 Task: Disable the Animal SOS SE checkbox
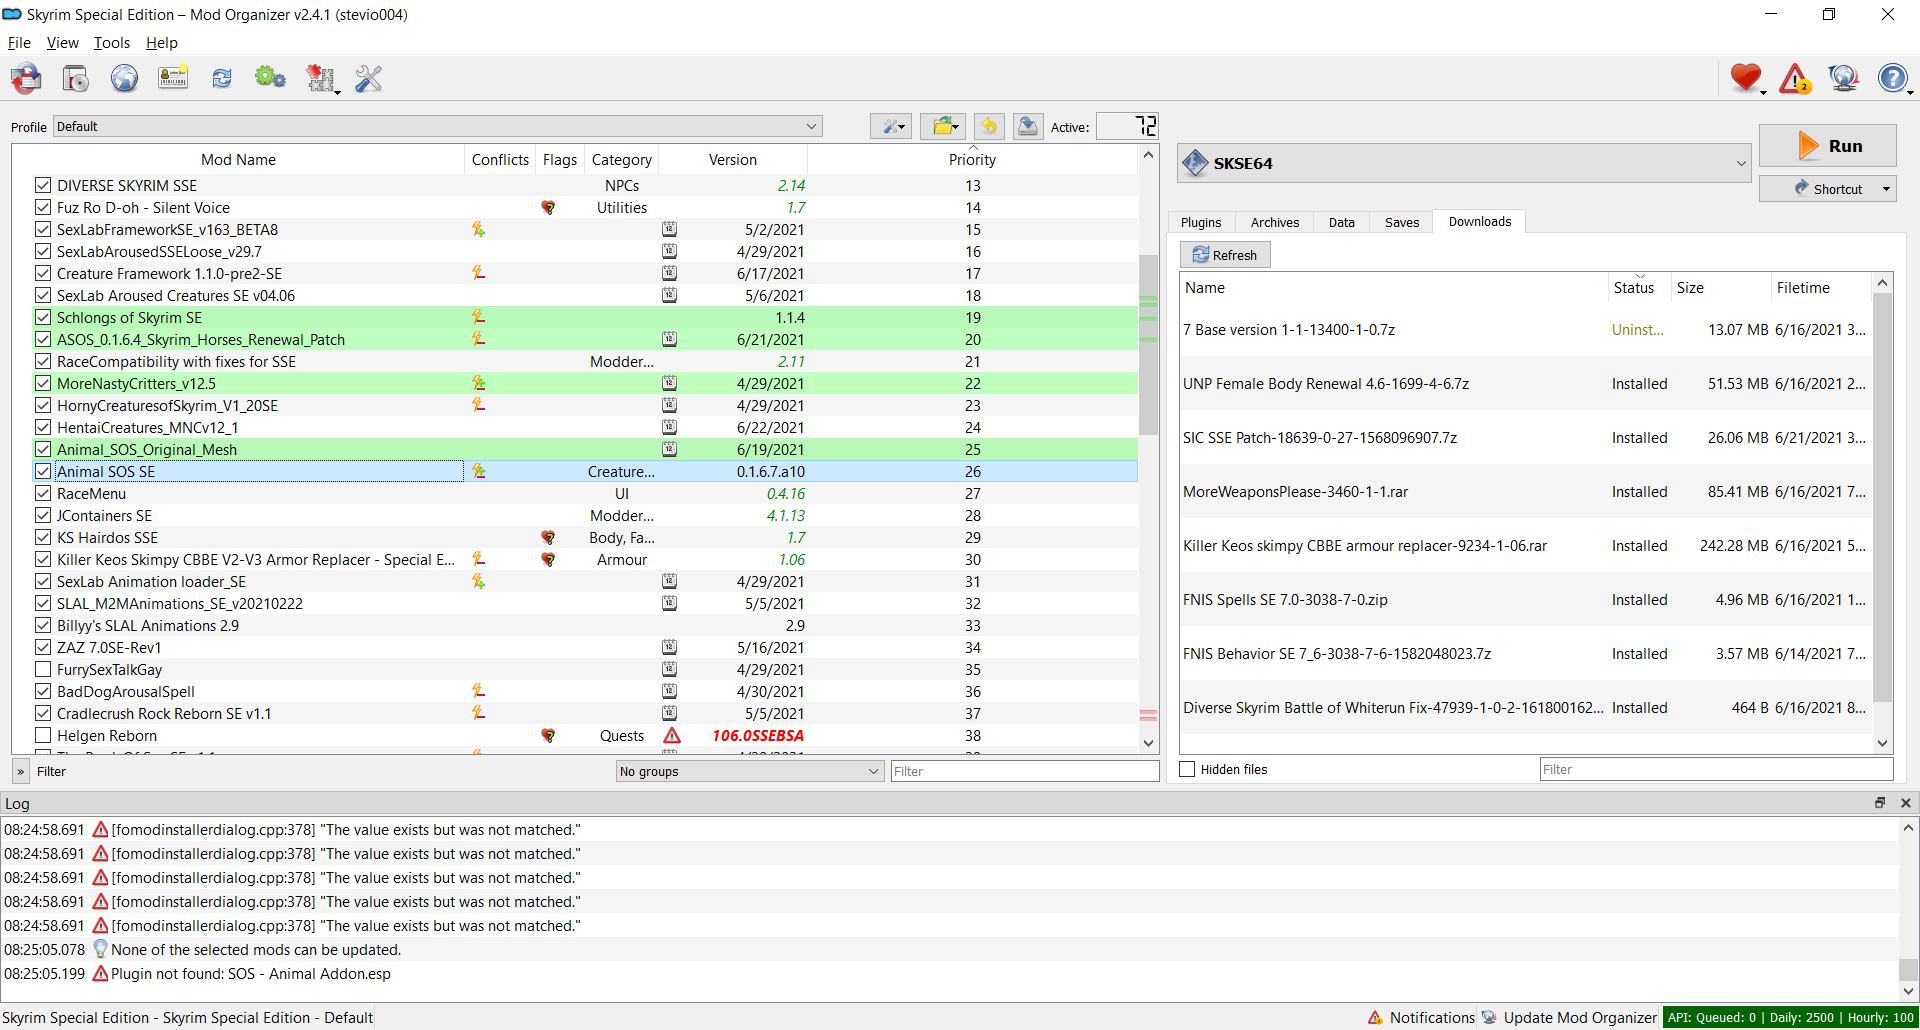coord(43,471)
